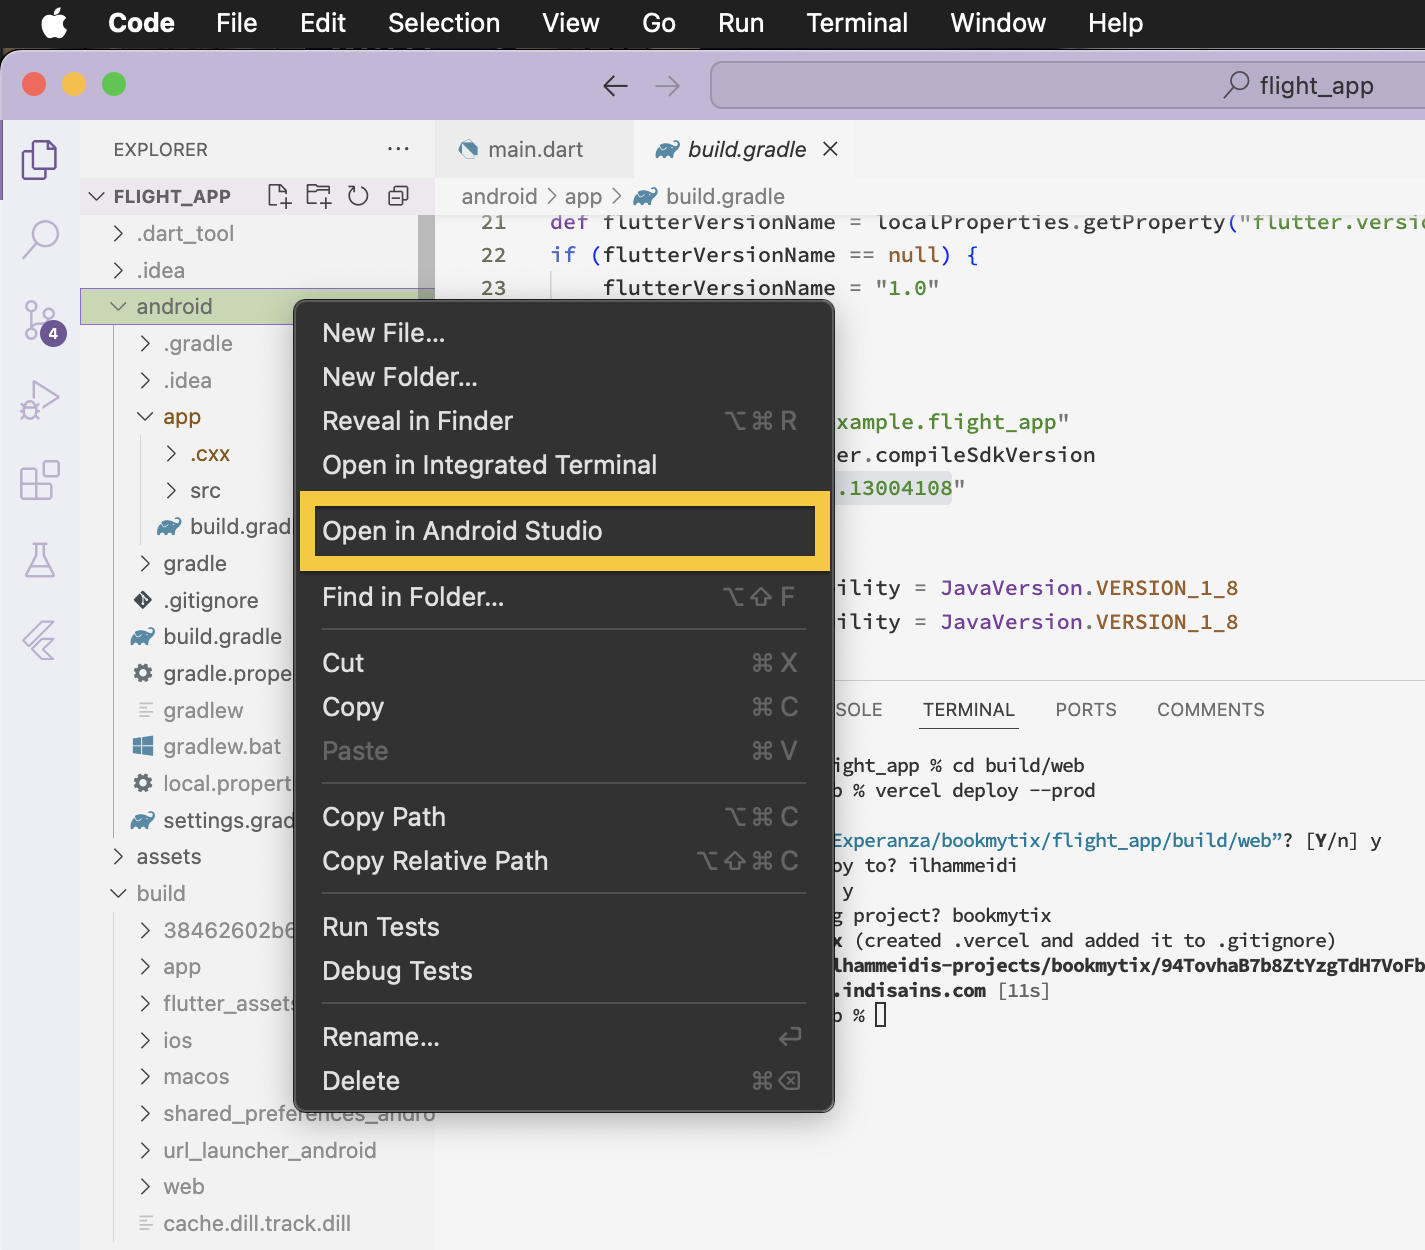Choose Reveal in Finder from context menu

point(418,421)
